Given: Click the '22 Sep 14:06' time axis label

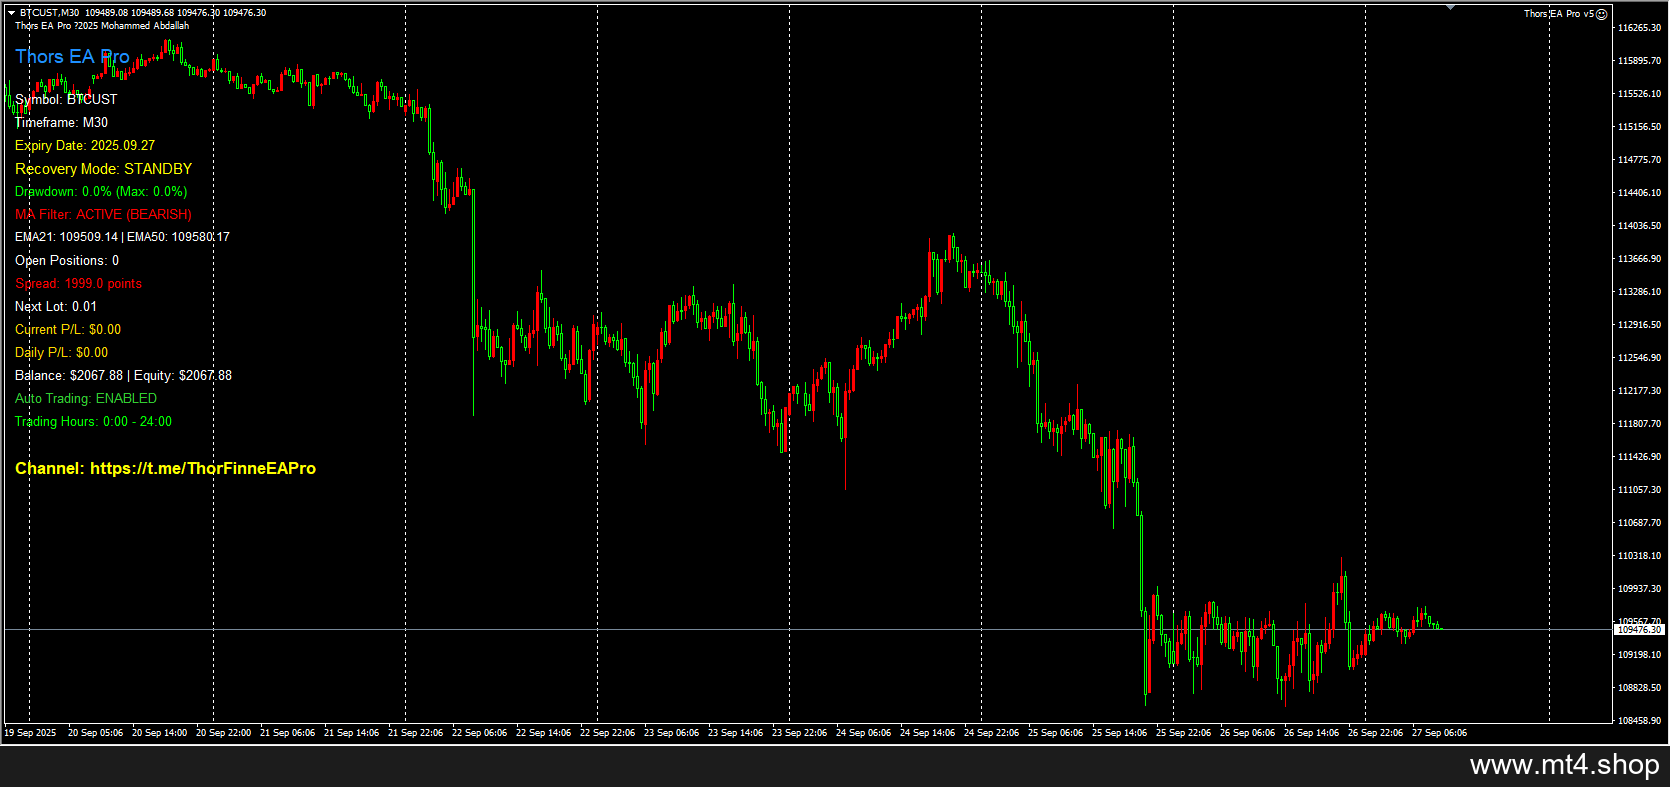Looking at the screenshot, I should [x=543, y=733].
